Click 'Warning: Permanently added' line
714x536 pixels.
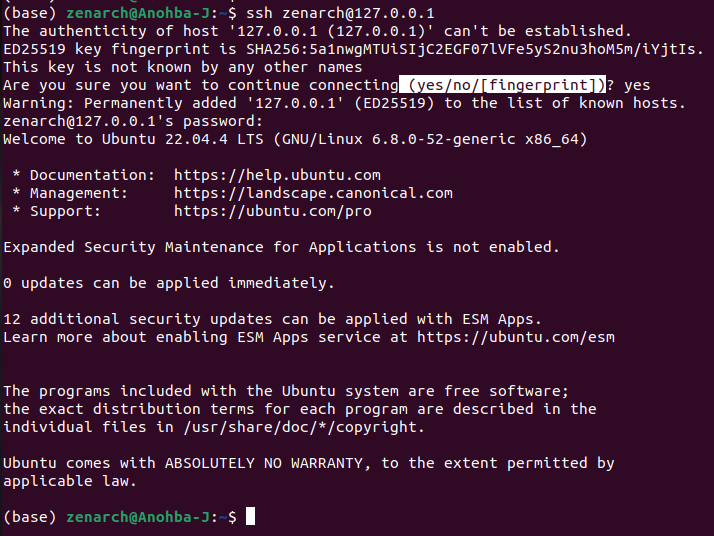tap(344, 103)
